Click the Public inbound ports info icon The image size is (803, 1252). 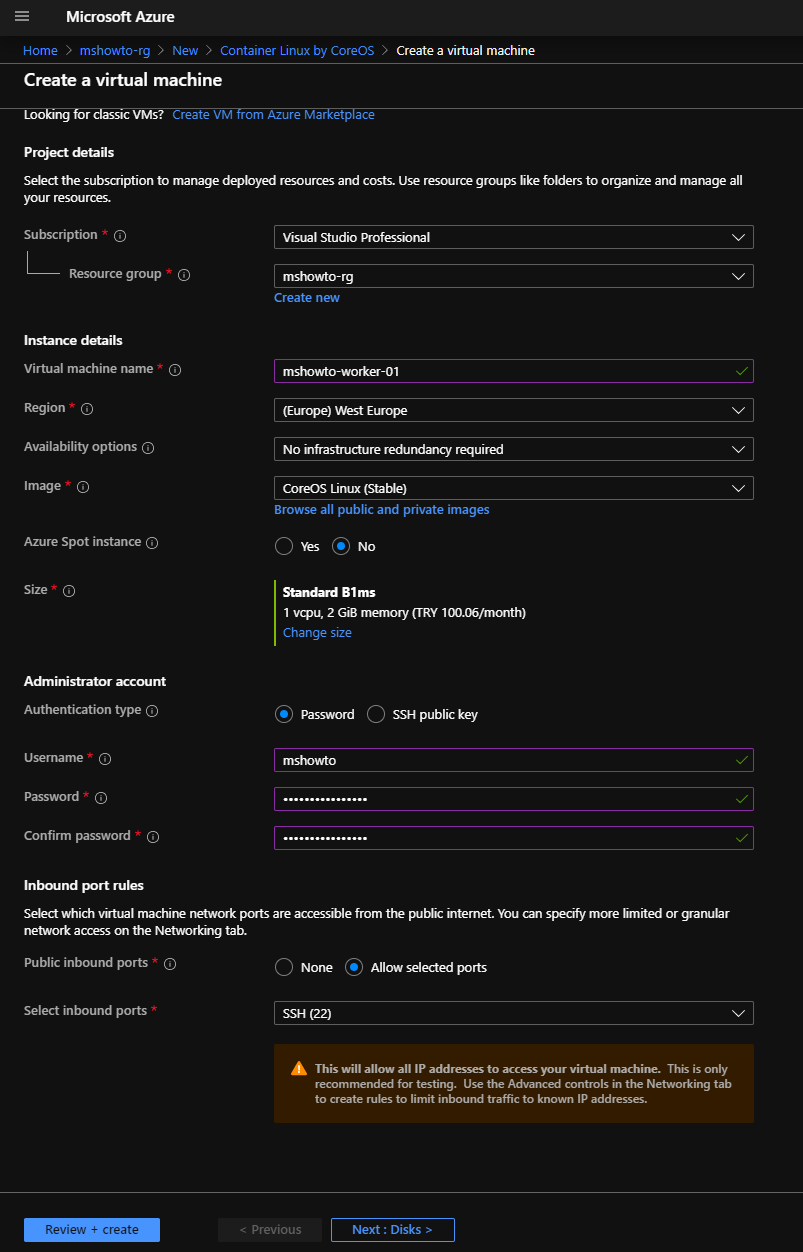point(170,964)
